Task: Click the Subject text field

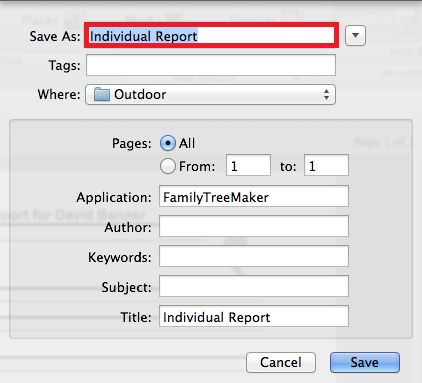Action: click(x=254, y=286)
